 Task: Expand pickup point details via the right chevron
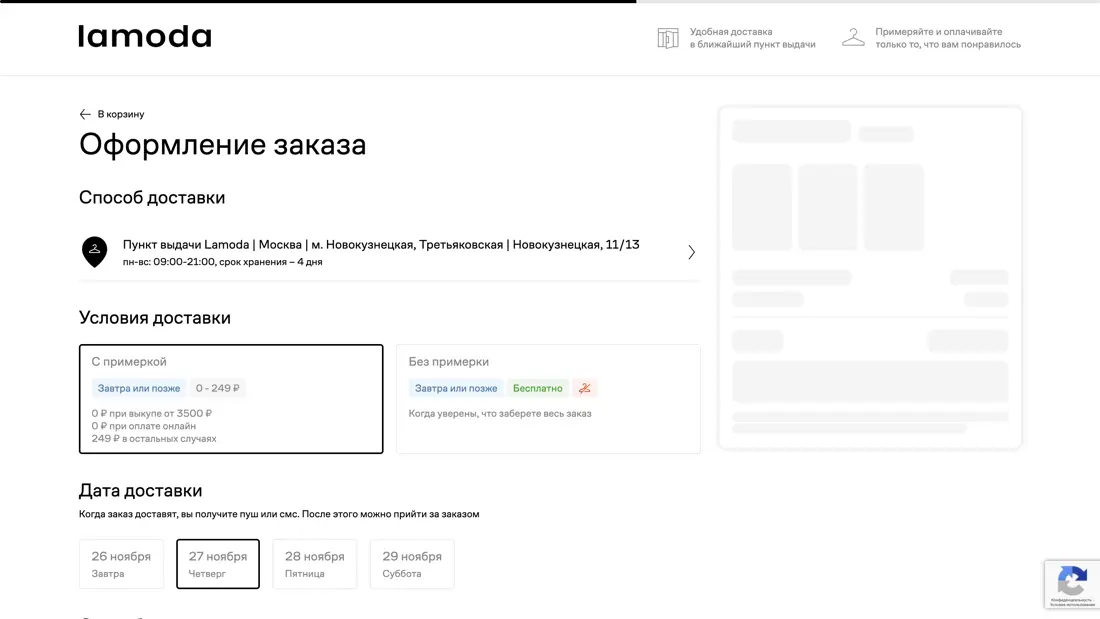click(691, 252)
